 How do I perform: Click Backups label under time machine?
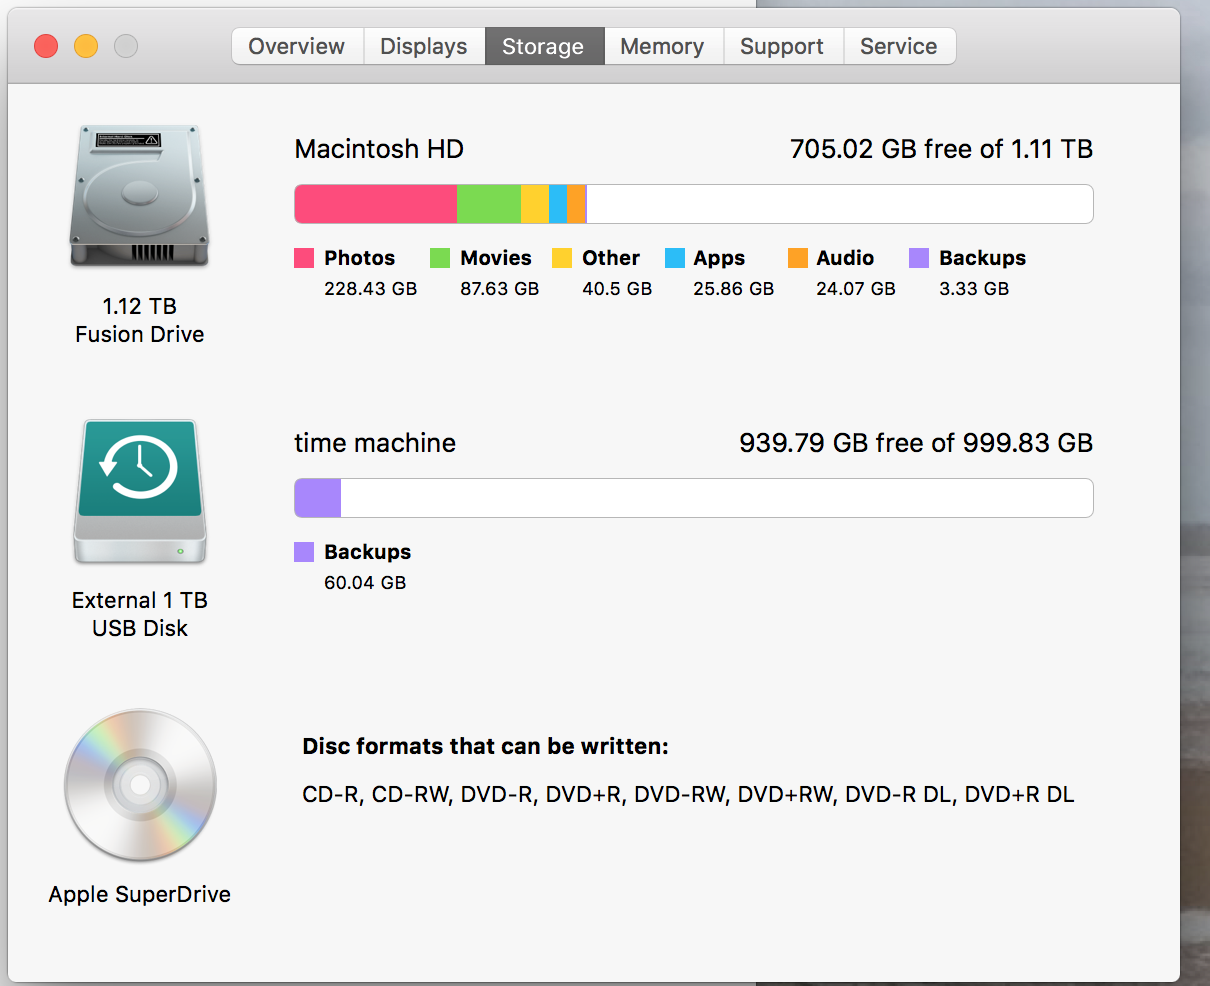[x=367, y=552]
